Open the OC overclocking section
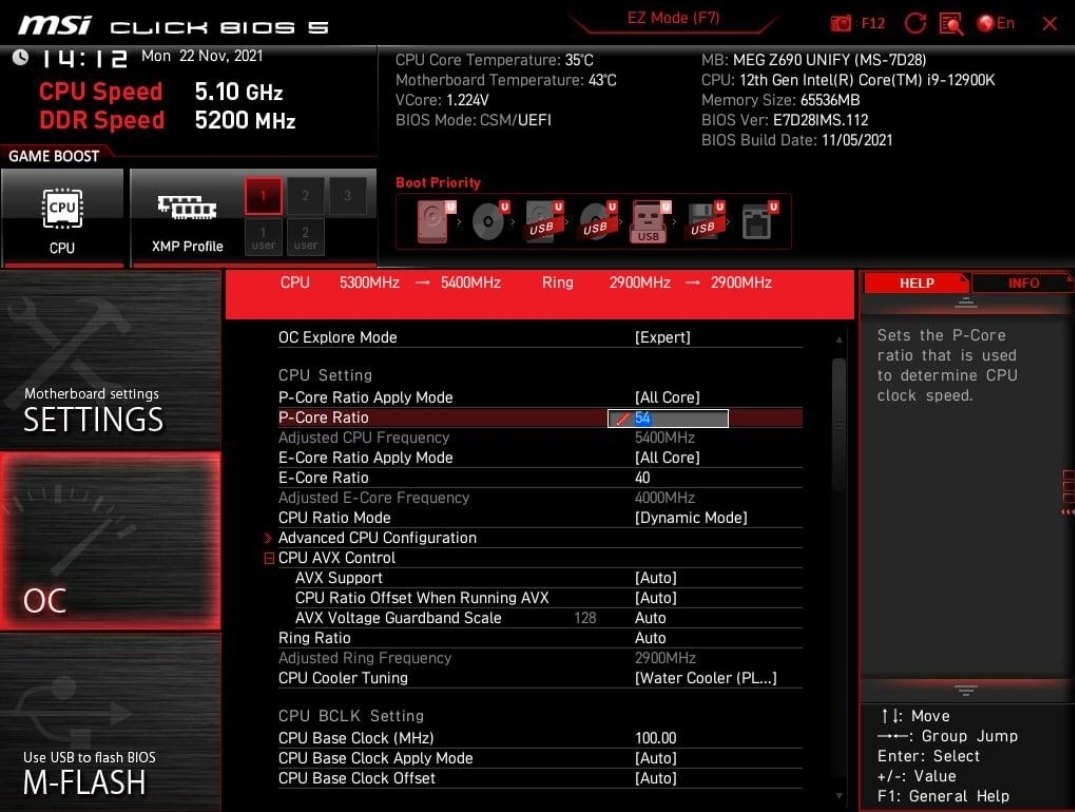The image size is (1075, 812). point(110,540)
